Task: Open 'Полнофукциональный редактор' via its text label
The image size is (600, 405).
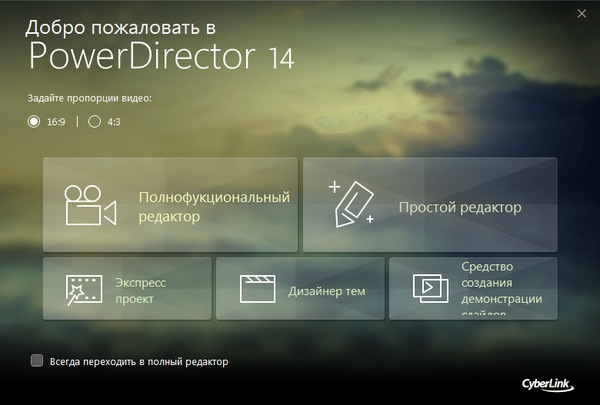Action: click(213, 206)
